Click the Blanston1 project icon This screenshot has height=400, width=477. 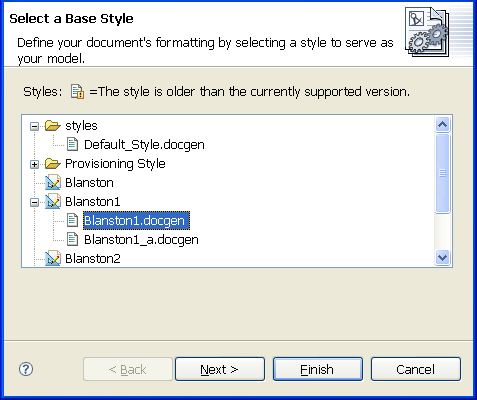click(53, 202)
